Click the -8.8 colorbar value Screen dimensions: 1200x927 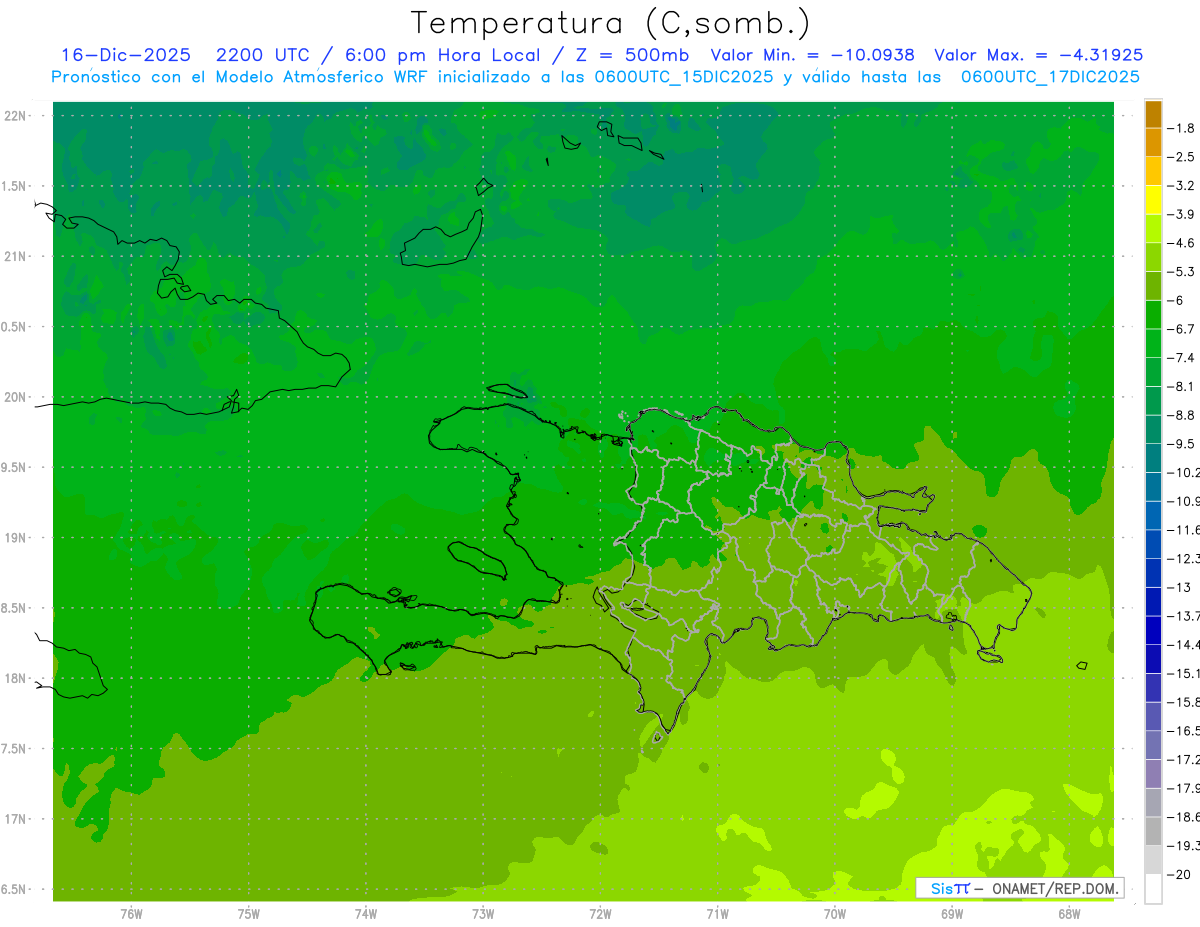[x=1181, y=415]
